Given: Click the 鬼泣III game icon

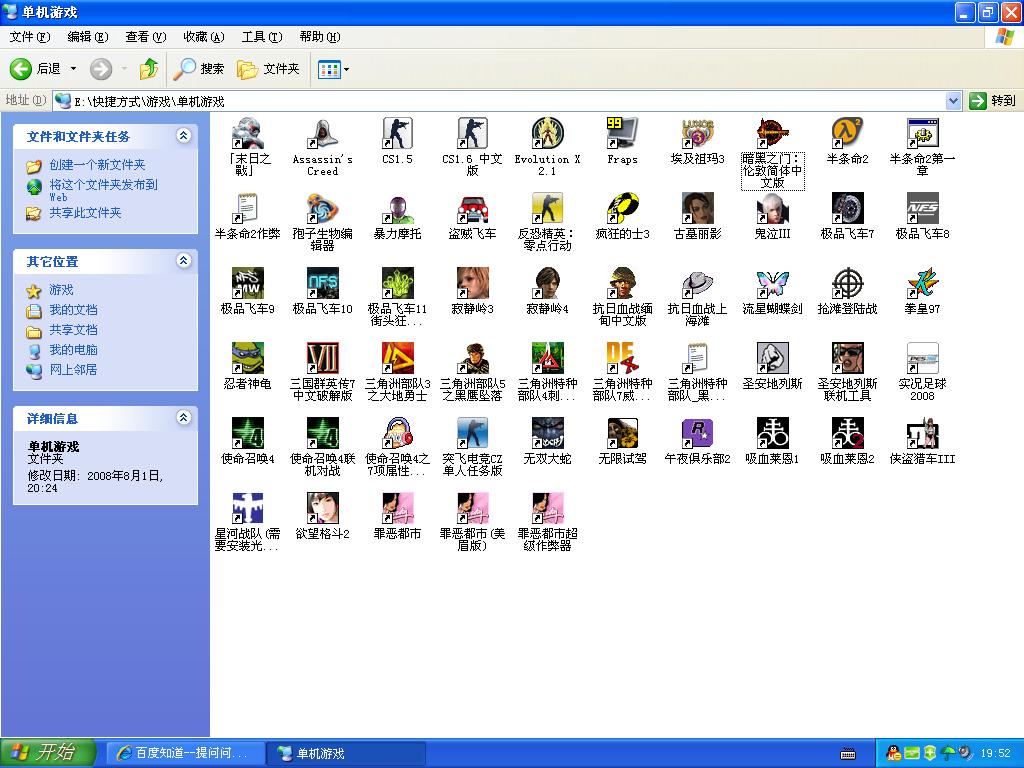Looking at the screenshot, I should tap(772, 209).
